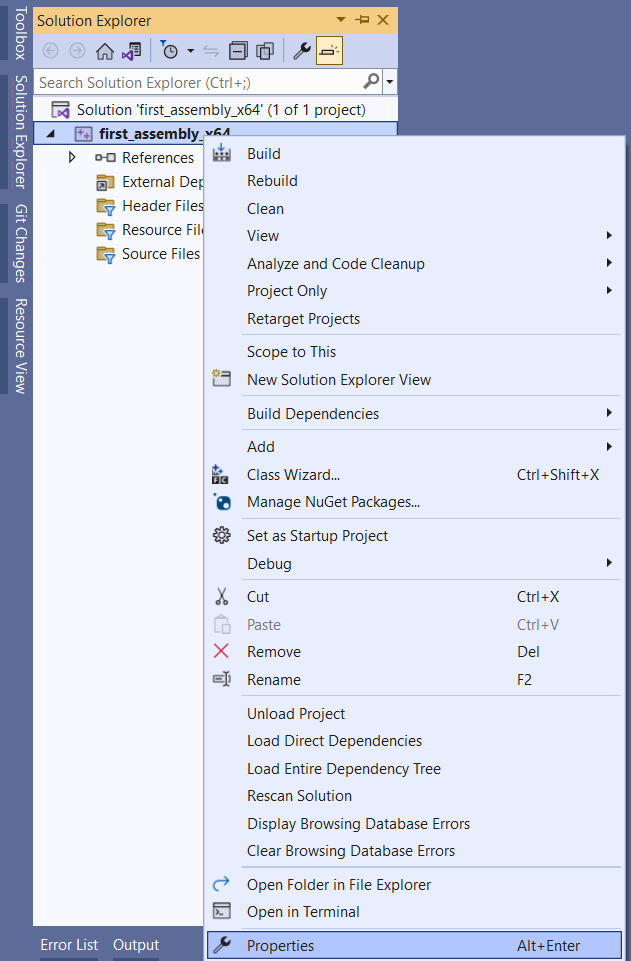Open Properties via the wrench toolbar icon
Screen dimensions: 631x961
pyautogui.click(x=302, y=51)
